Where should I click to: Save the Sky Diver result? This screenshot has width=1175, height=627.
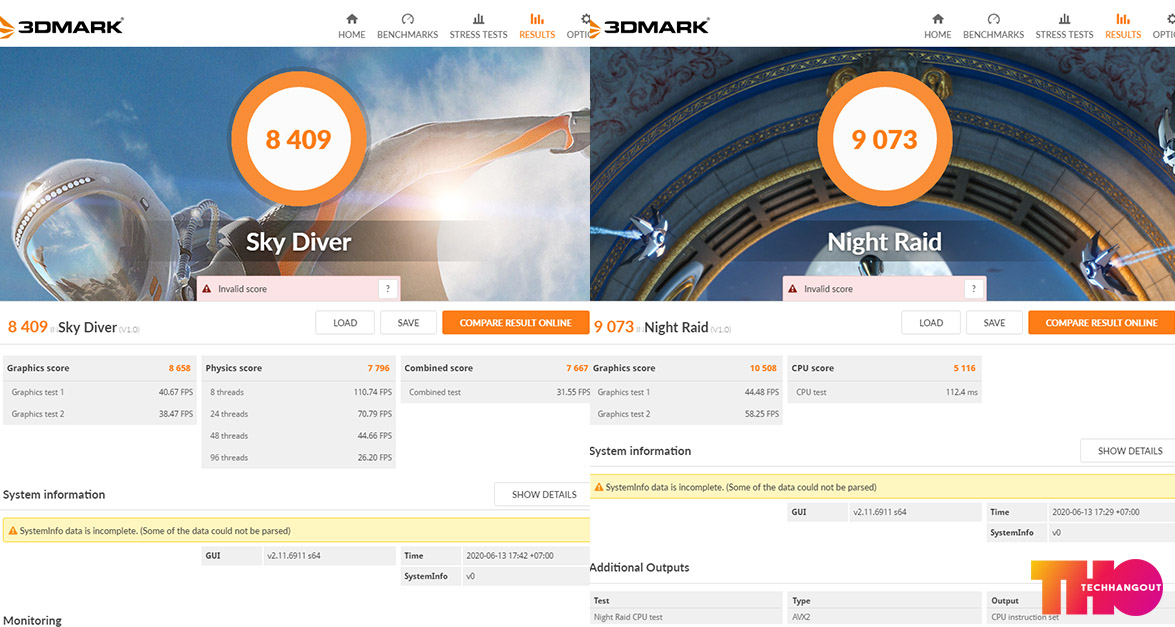coord(408,323)
